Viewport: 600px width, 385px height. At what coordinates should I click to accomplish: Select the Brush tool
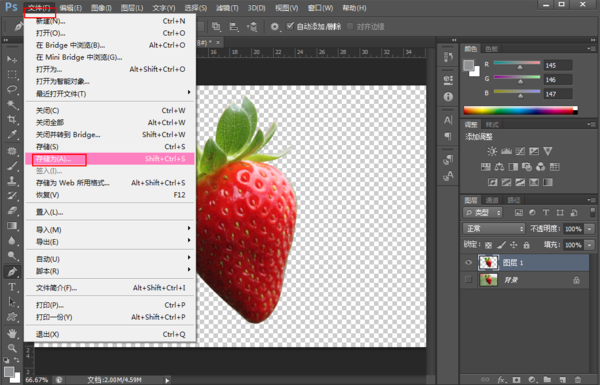click(12, 166)
